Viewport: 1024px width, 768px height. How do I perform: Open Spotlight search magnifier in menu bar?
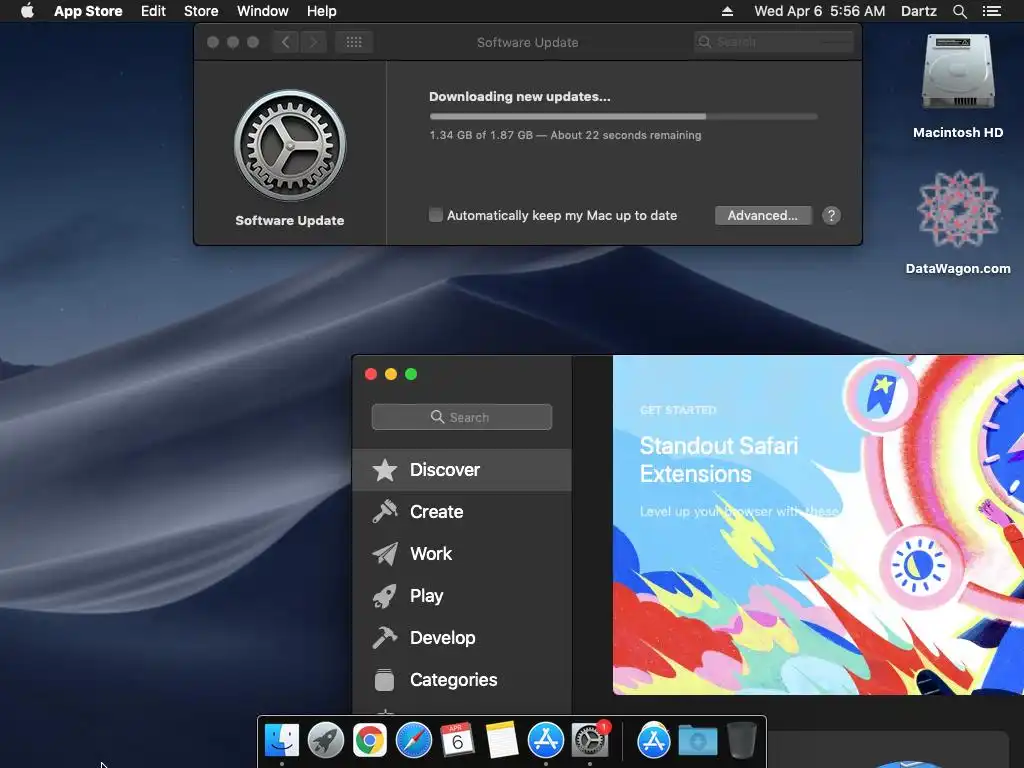click(x=959, y=11)
